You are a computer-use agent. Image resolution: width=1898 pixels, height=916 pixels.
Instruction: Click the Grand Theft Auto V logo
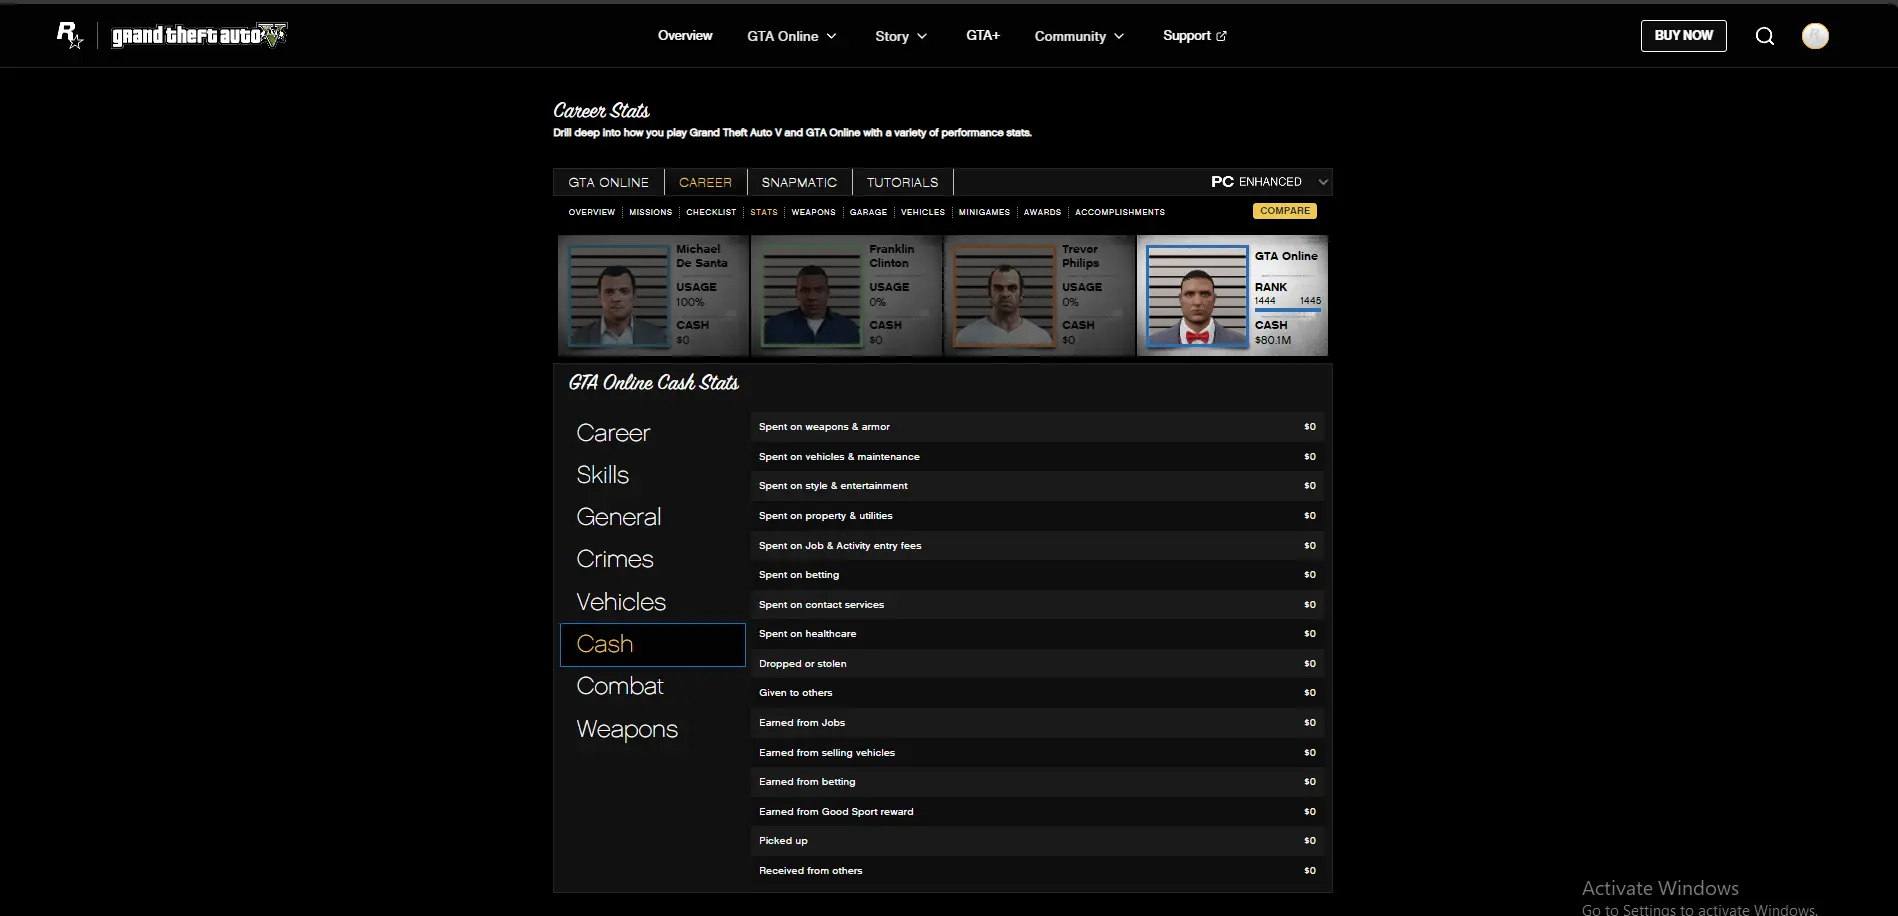[199, 36]
